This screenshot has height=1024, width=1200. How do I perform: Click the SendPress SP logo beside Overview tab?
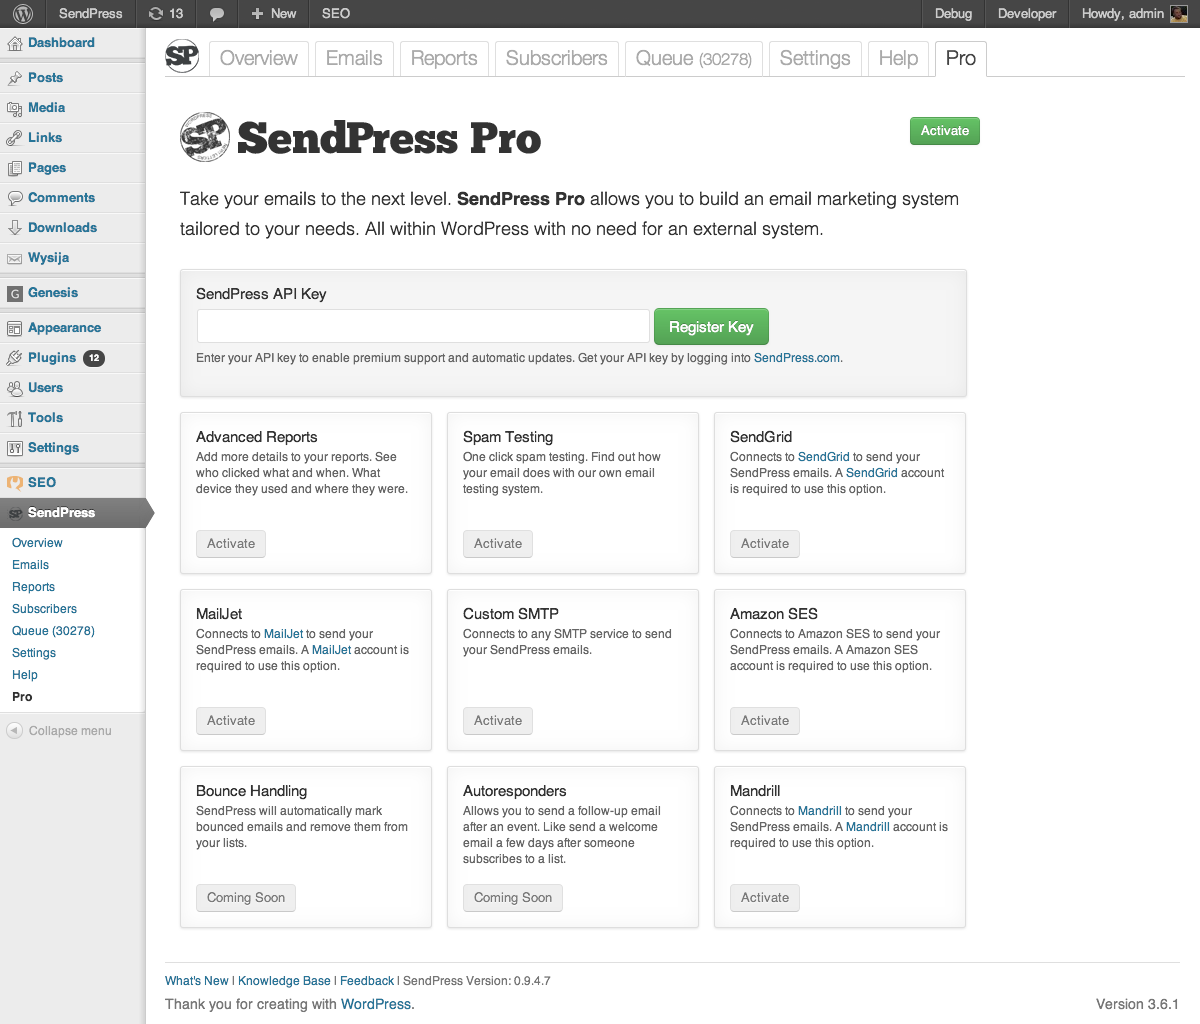click(182, 57)
